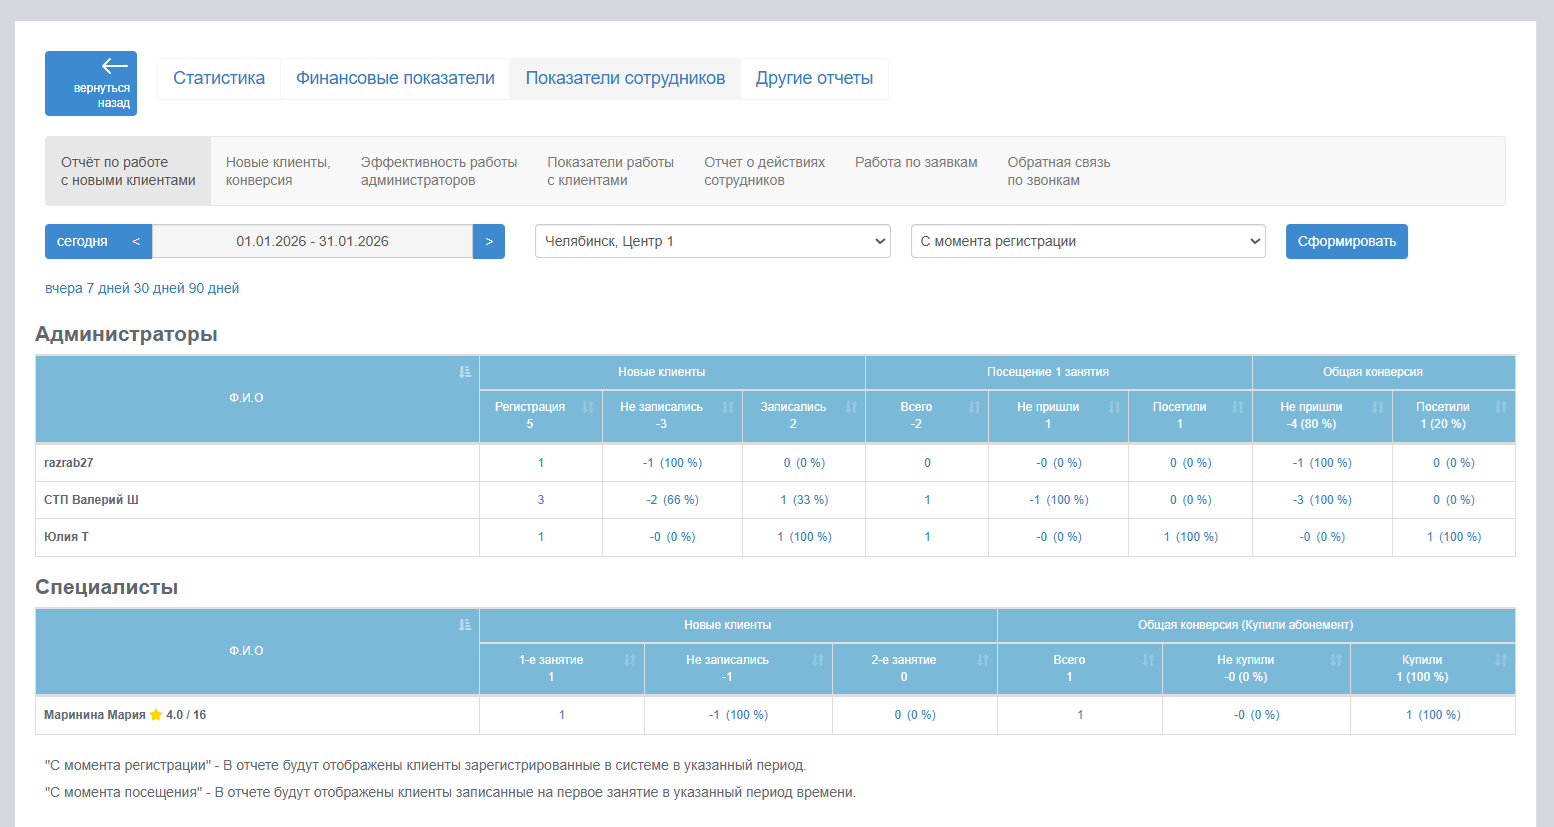
Task: Select Отчёт по работе с новыми клиентами
Action: point(128,171)
